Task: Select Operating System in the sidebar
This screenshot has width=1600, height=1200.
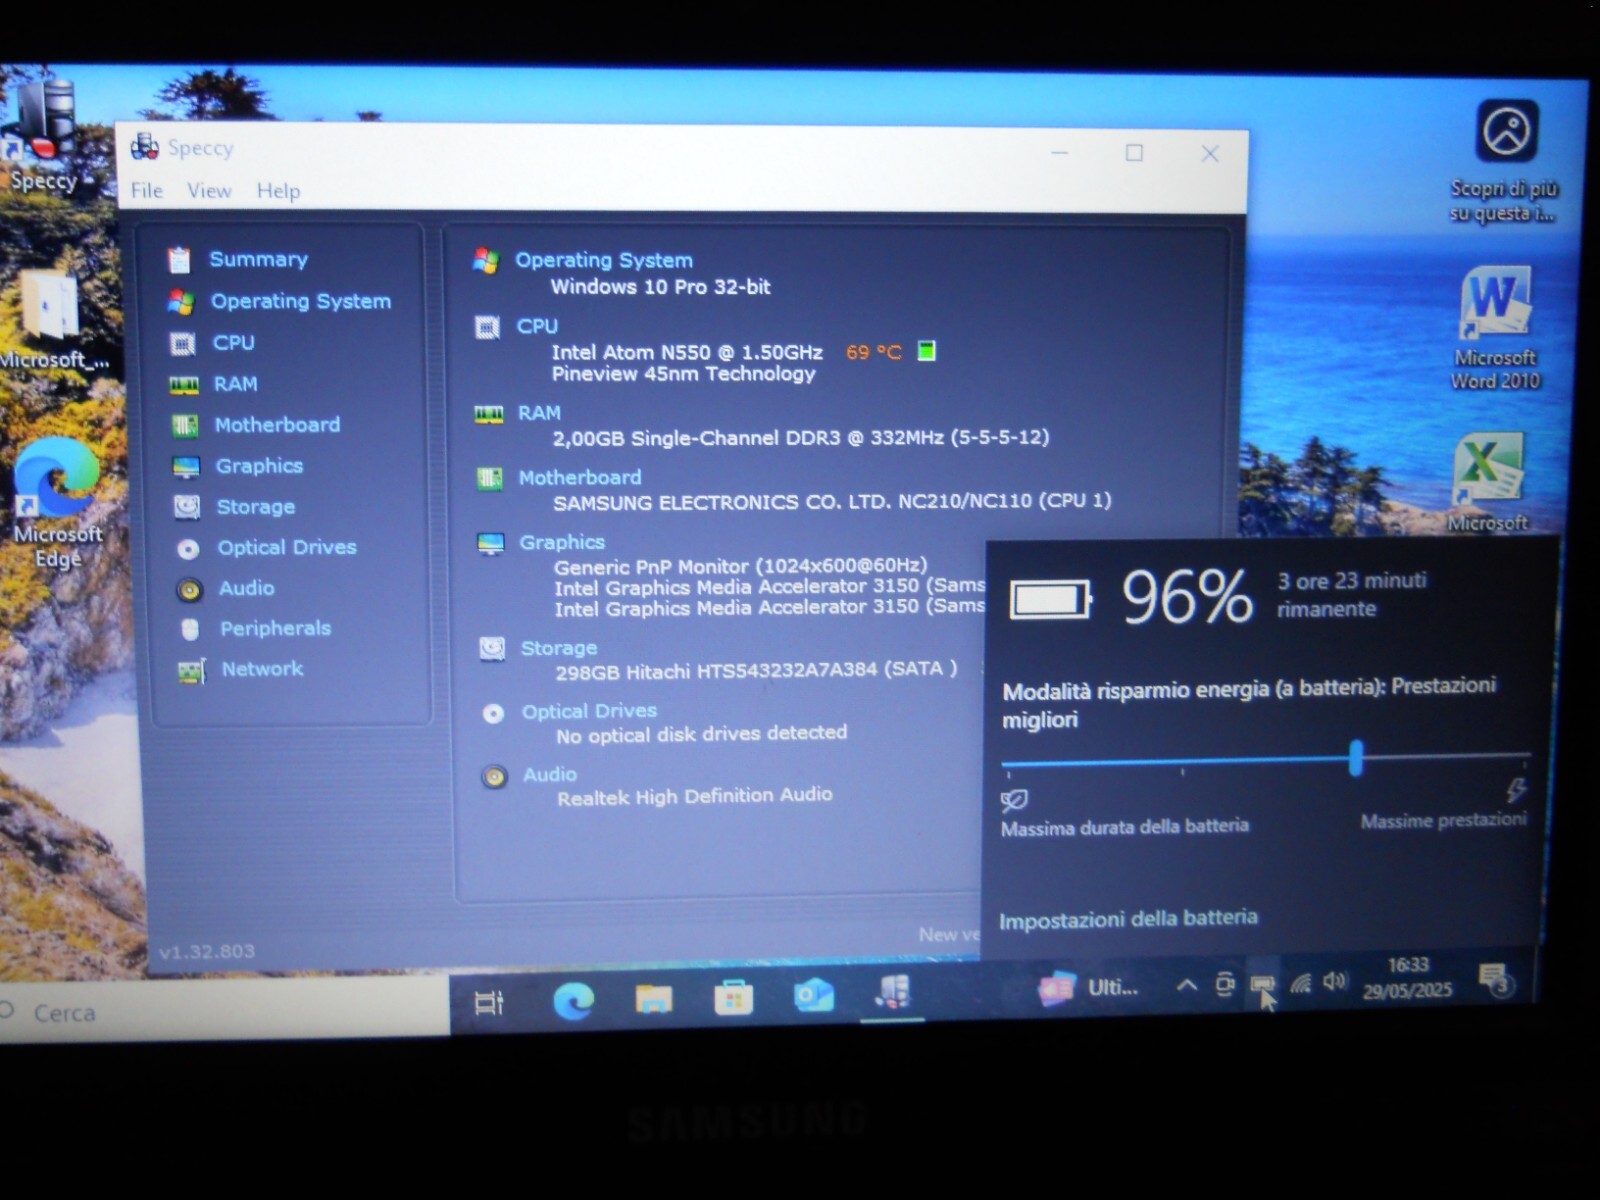Action: click(x=300, y=301)
